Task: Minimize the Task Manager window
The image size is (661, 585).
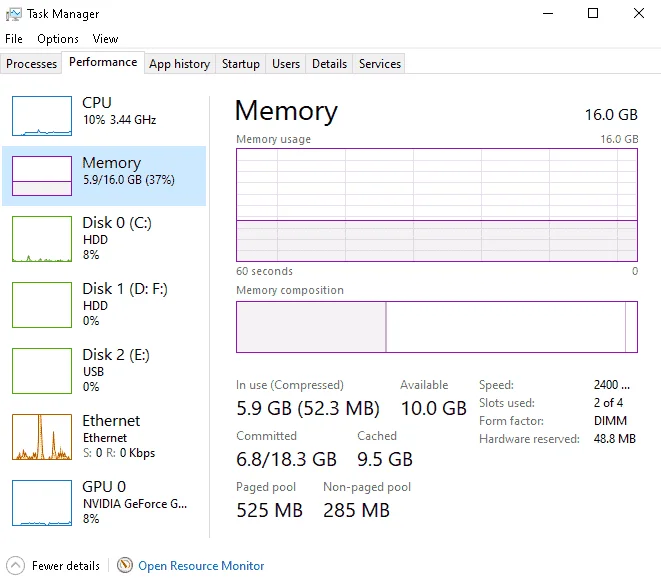Action: tap(548, 13)
